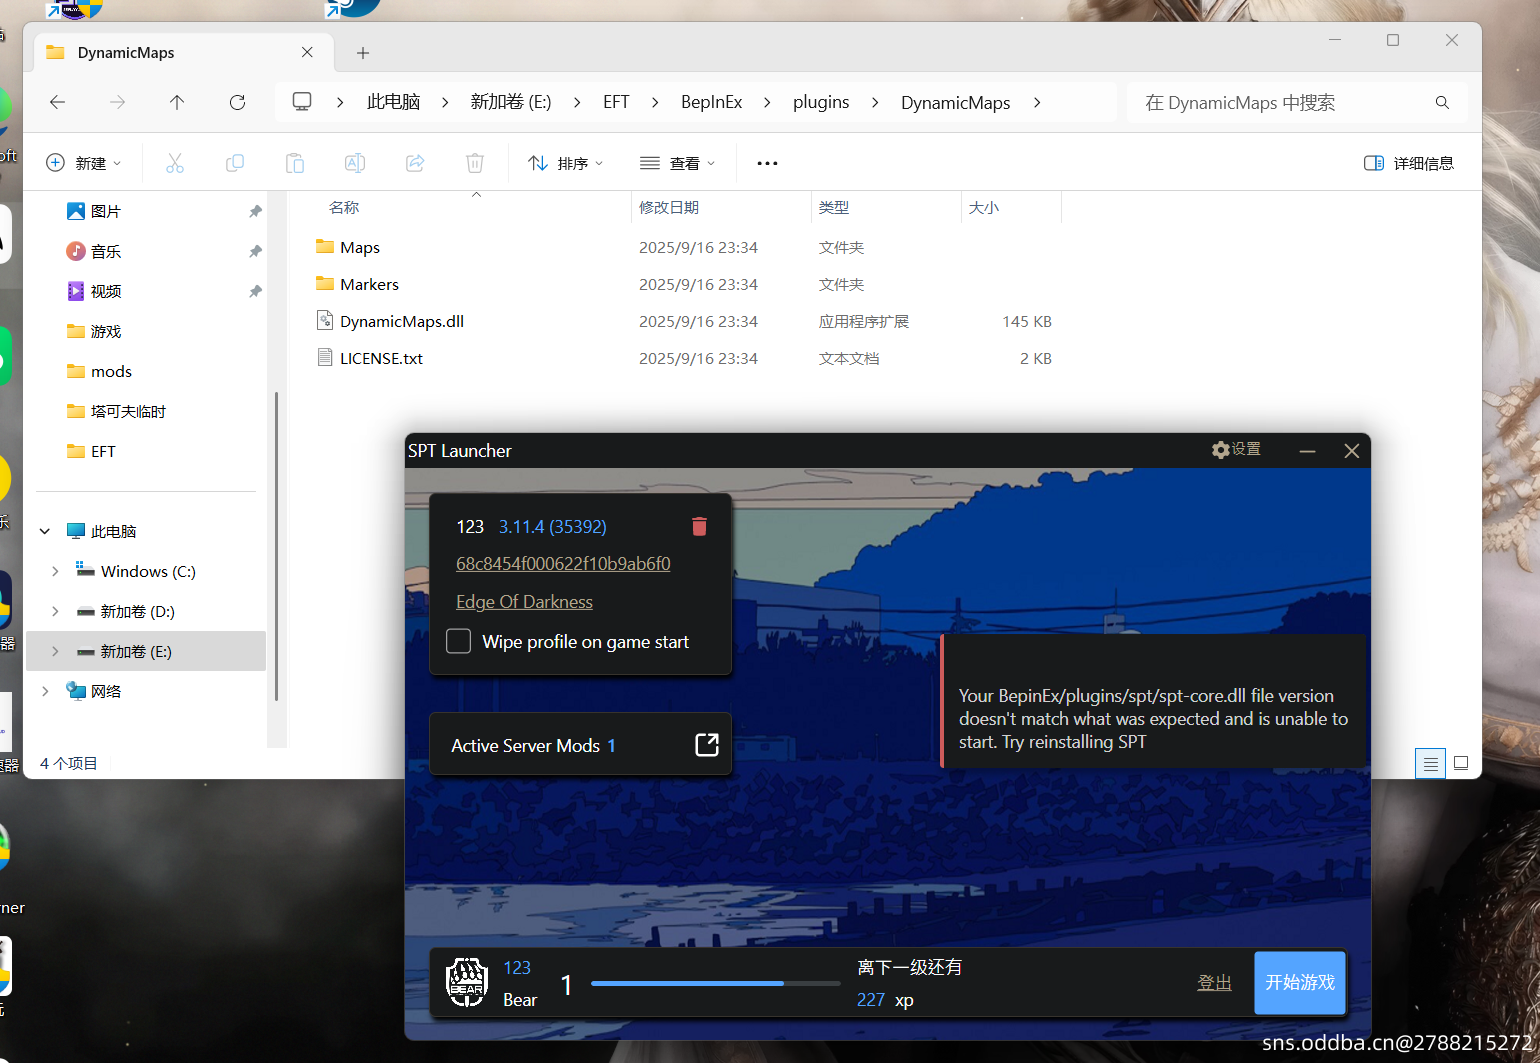Image resolution: width=1540 pixels, height=1063 pixels.
Task: Click plugins in address breadcrumb
Action: [821, 102]
